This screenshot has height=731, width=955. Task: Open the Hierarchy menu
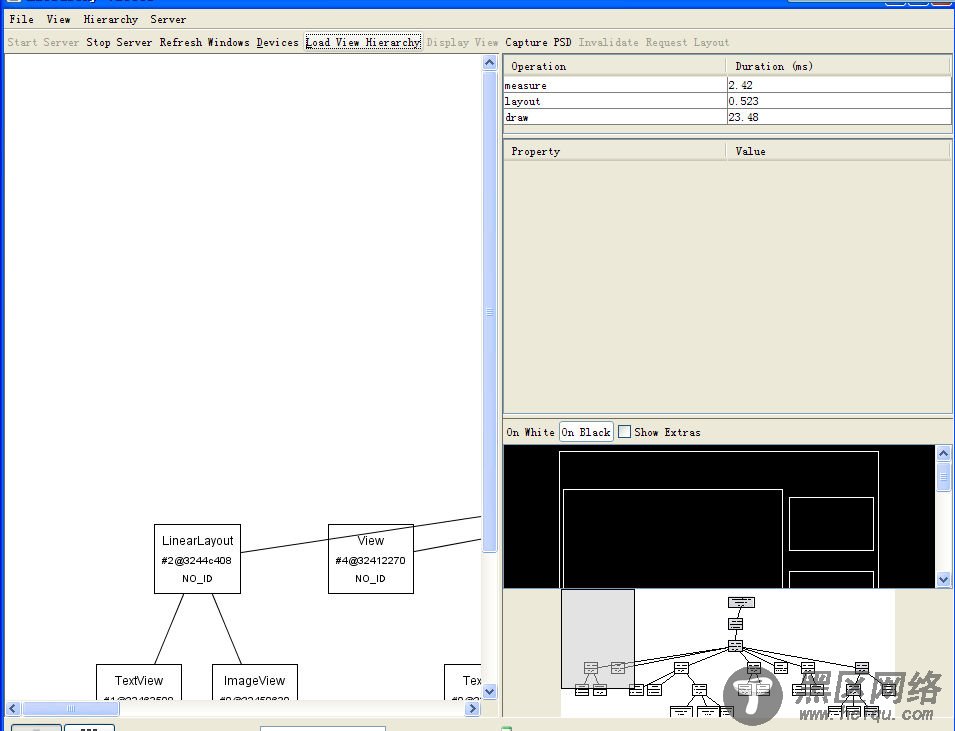(111, 19)
